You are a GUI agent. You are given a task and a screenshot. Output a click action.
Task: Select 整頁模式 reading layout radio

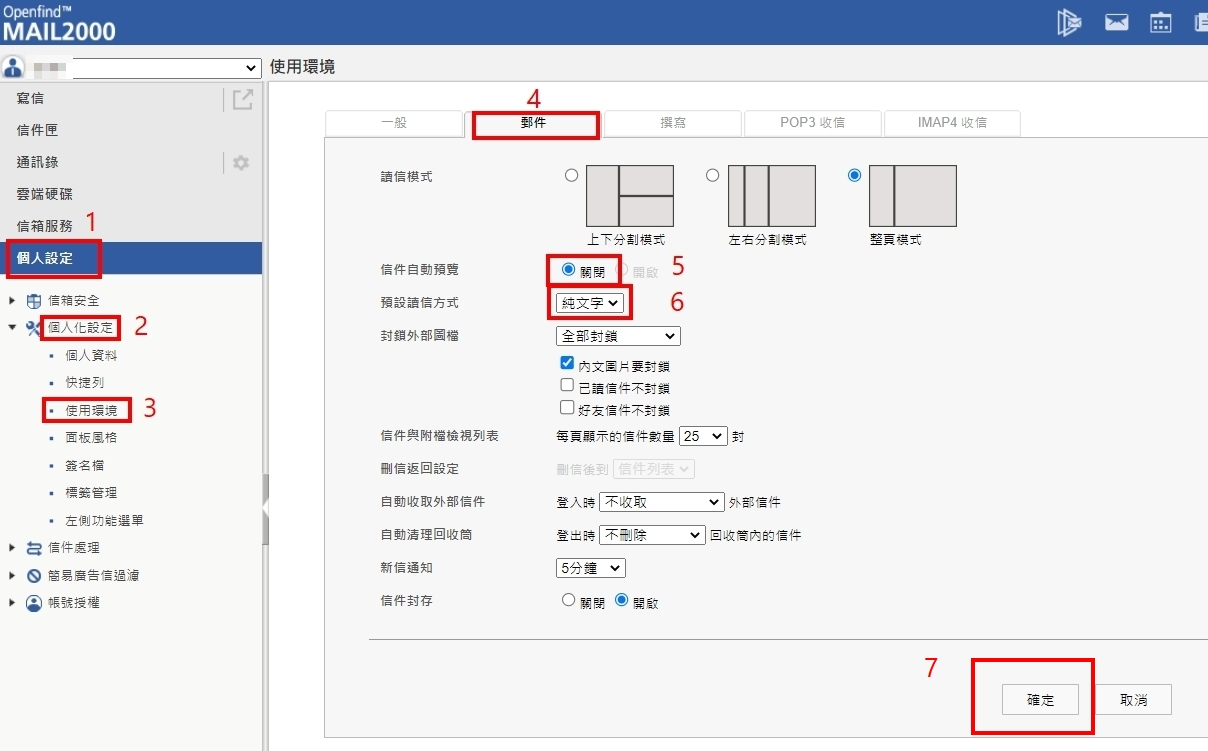[x=854, y=175]
